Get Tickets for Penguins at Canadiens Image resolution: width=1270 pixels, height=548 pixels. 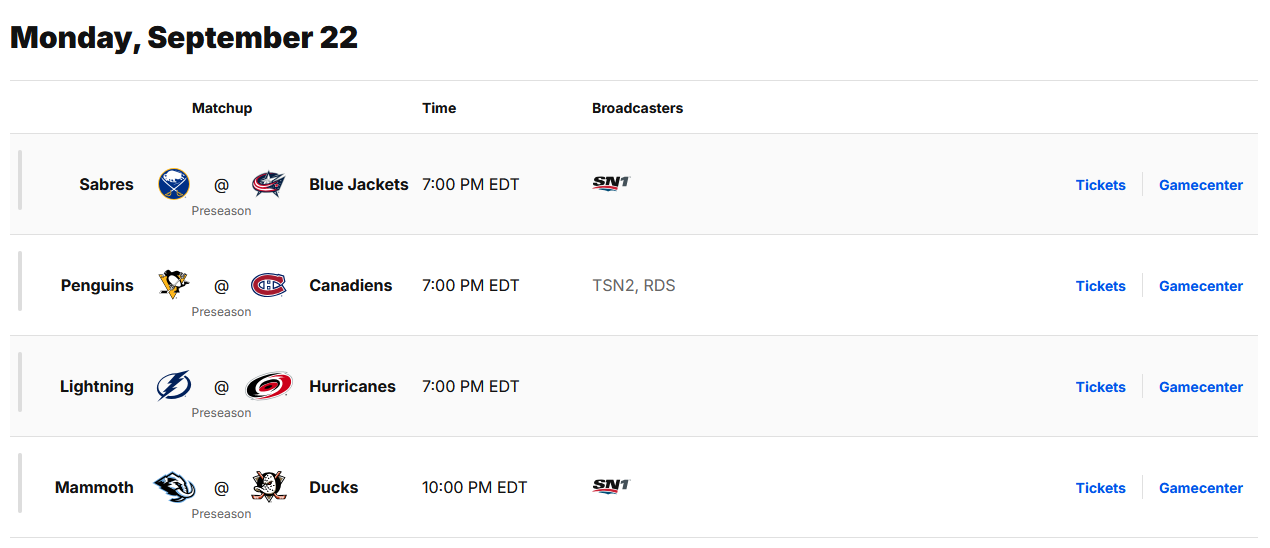(1101, 286)
